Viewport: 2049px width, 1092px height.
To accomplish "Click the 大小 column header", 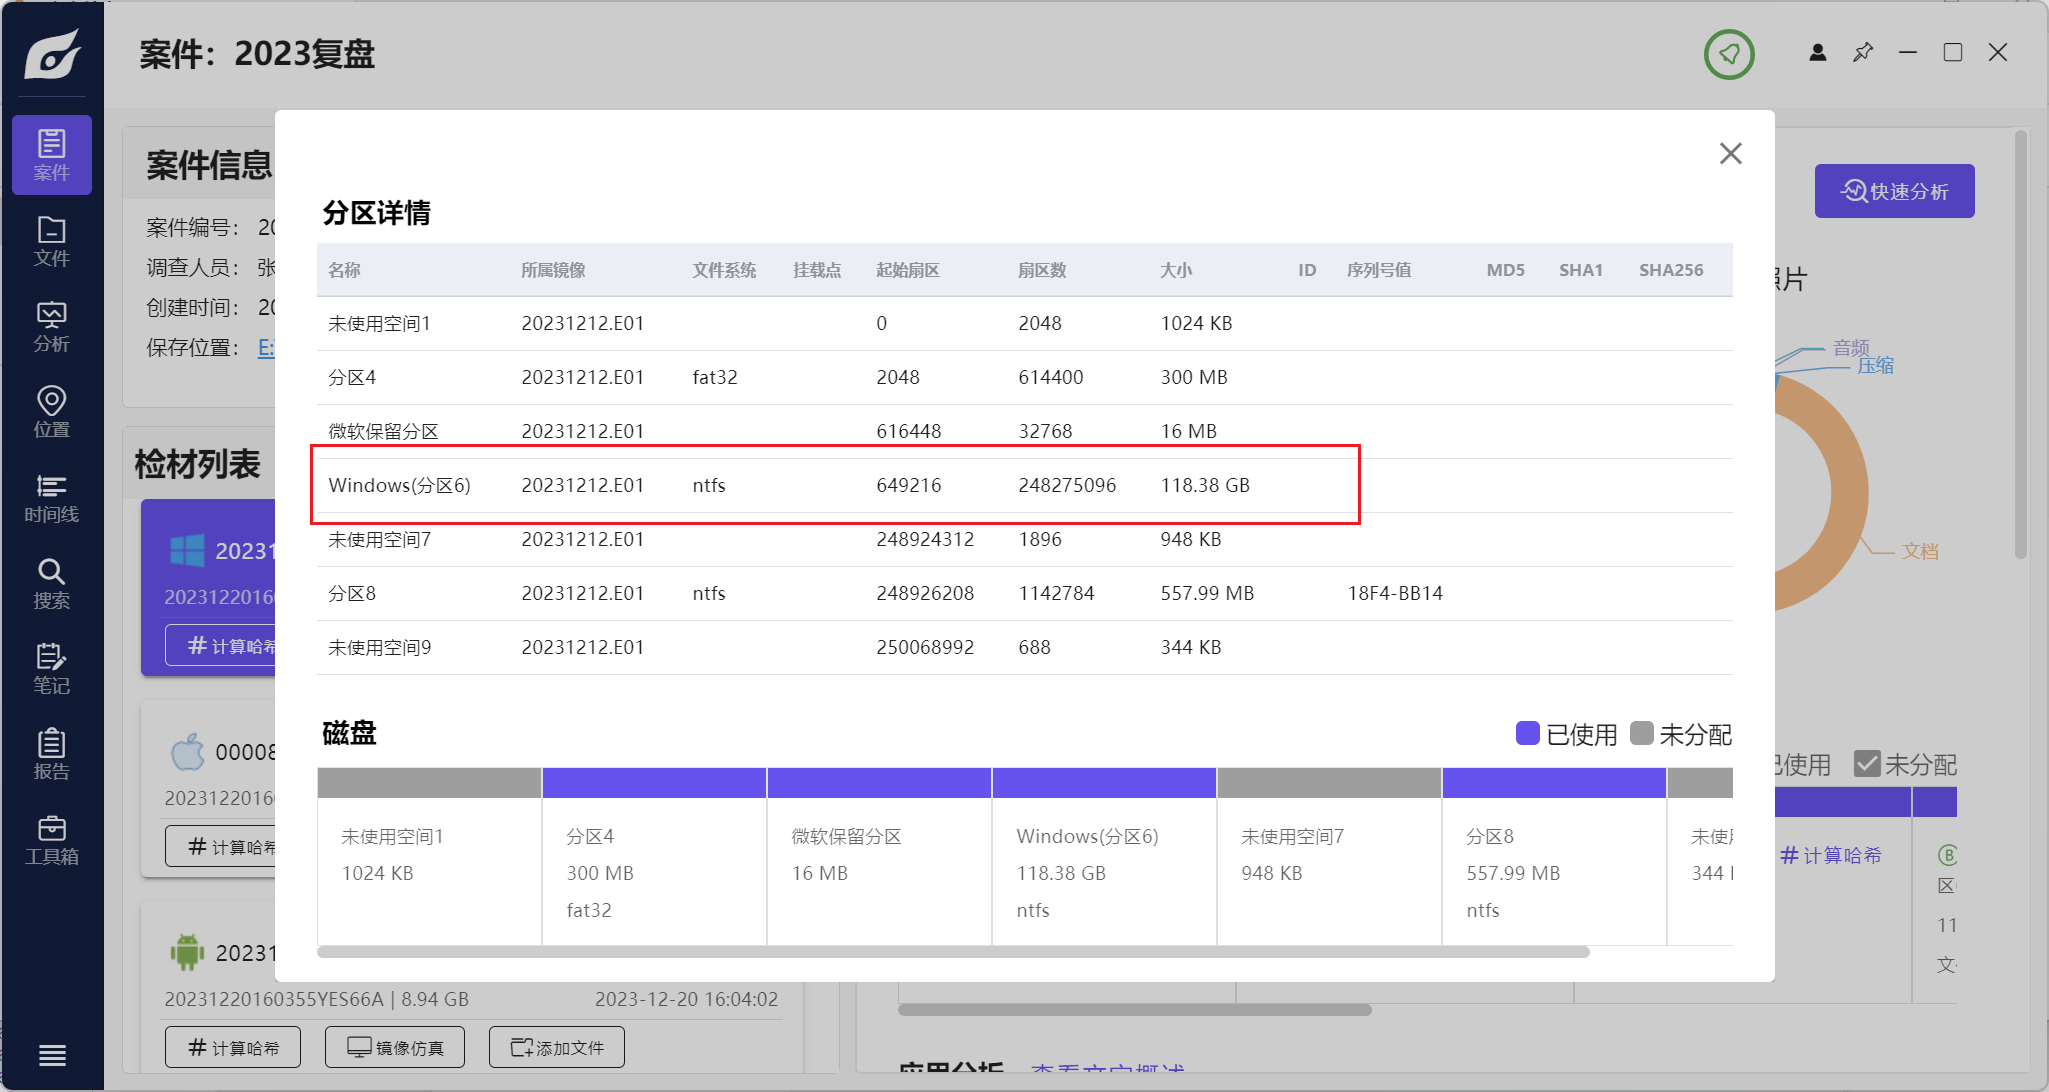I will pyautogui.click(x=1176, y=270).
